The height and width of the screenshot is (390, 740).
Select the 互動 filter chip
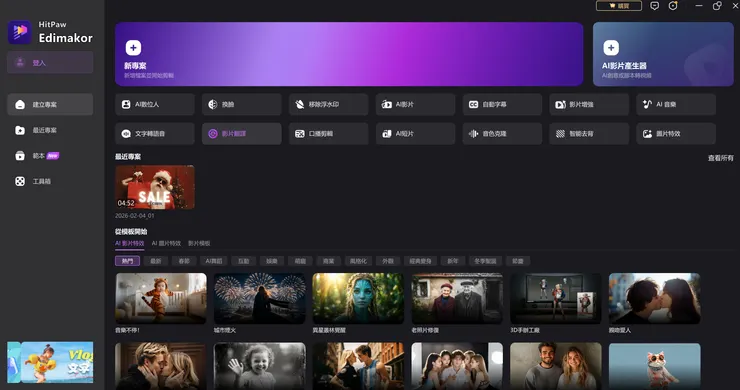tap(244, 261)
